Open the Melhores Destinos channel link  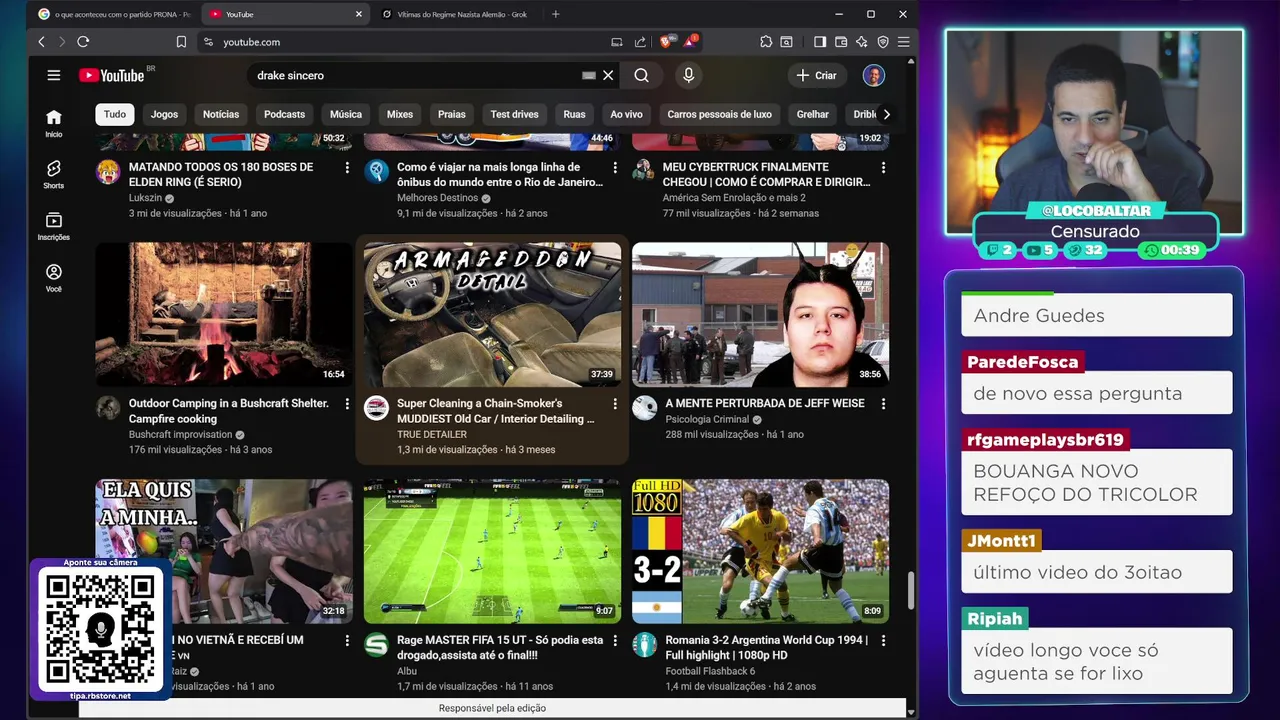[437, 198]
